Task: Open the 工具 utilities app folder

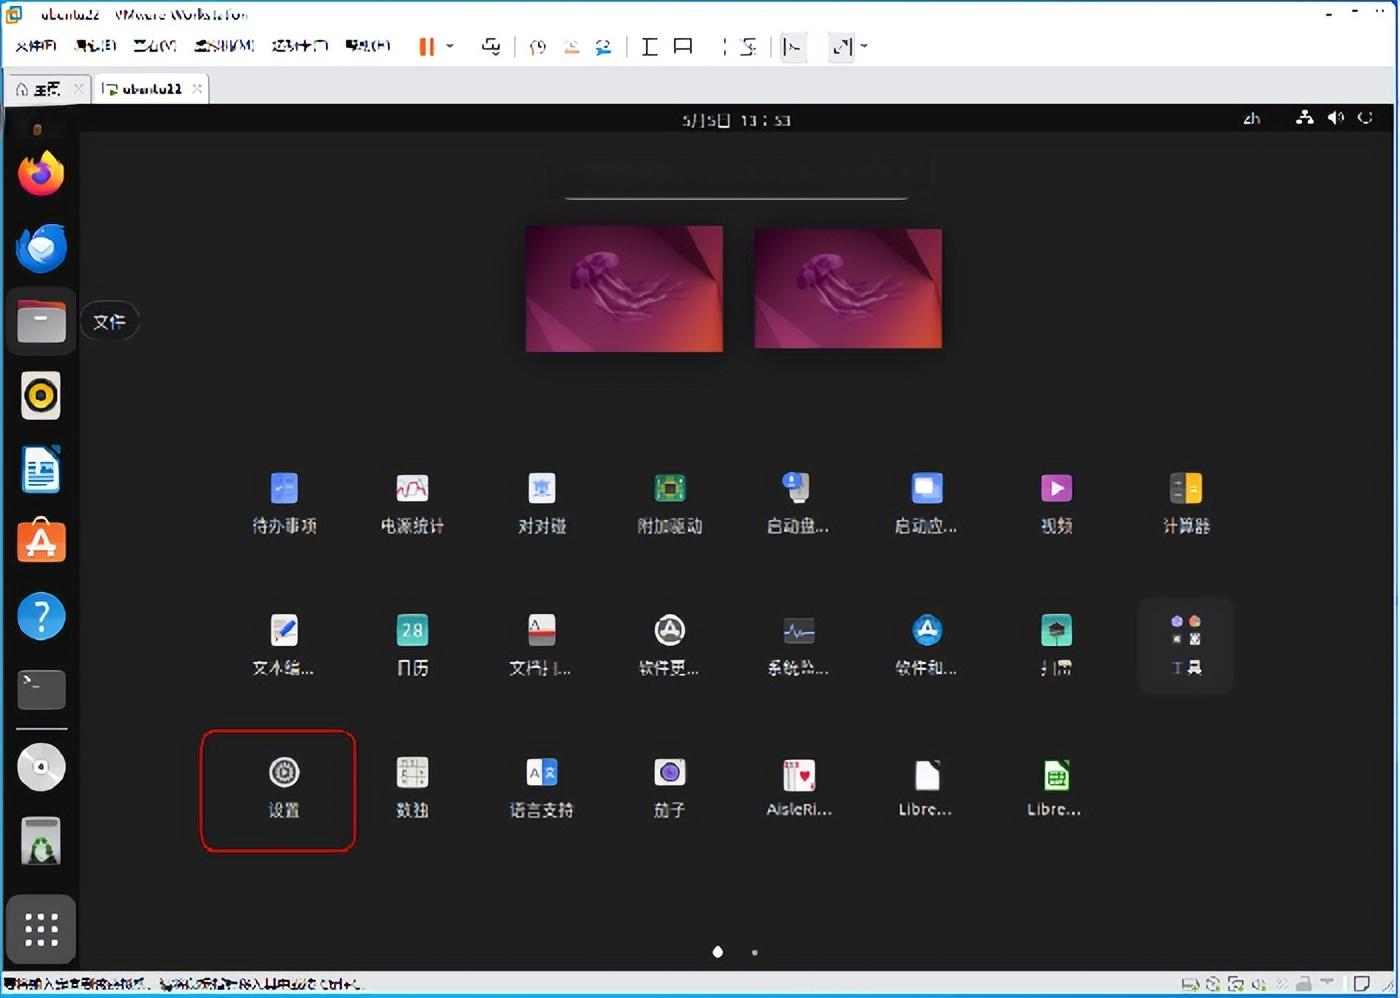Action: [x=1185, y=645]
